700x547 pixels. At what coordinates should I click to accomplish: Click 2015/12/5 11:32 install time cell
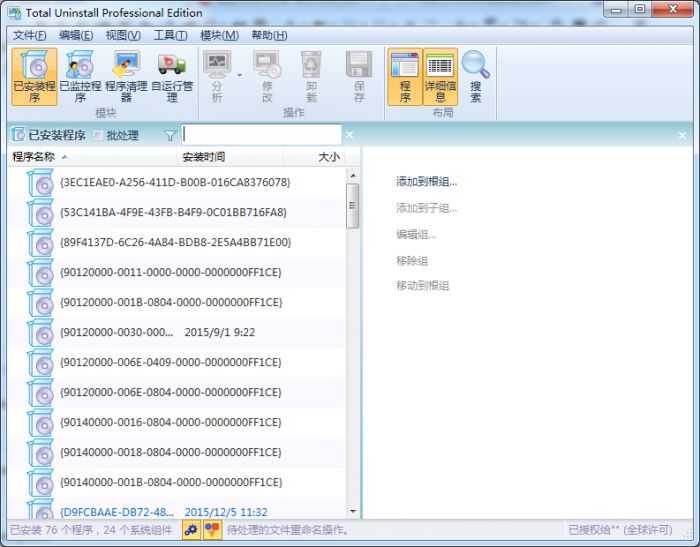click(x=226, y=512)
